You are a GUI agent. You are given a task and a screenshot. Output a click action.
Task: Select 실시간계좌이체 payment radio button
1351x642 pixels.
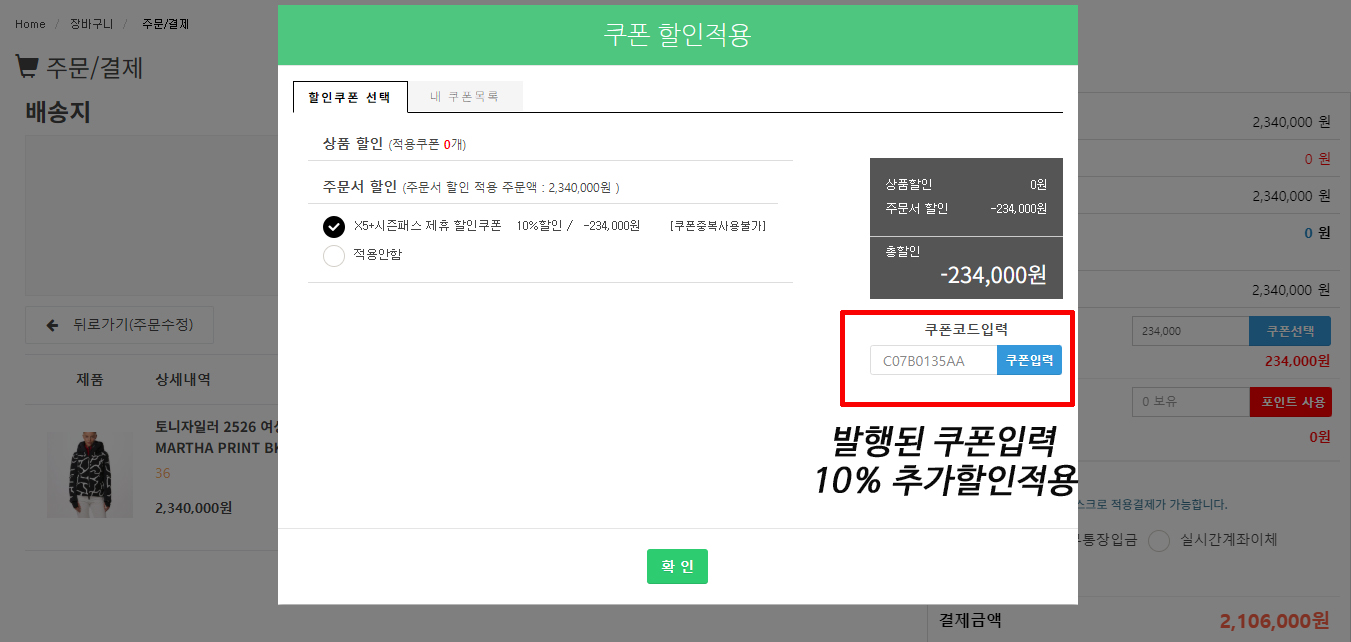pyautogui.click(x=1159, y=541)
